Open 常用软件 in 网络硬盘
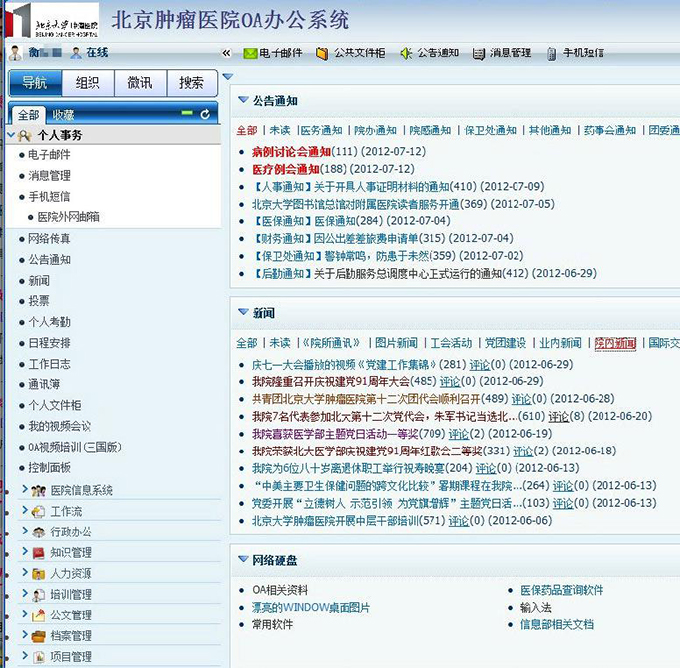The width and height of the screenshot is (680, 668). pyautogui.click(x=272, y=625)
